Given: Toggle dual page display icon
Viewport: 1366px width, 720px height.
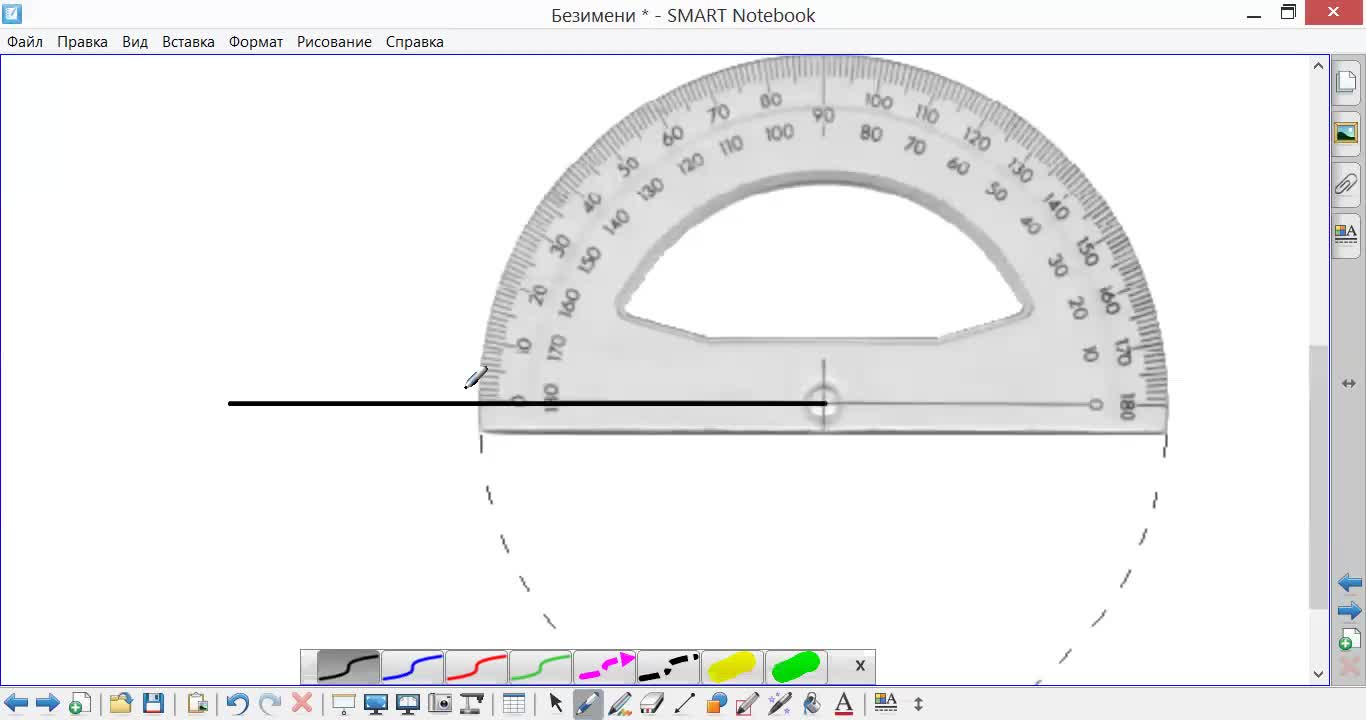Looking at the screenshot, I should tap(408, 703).
